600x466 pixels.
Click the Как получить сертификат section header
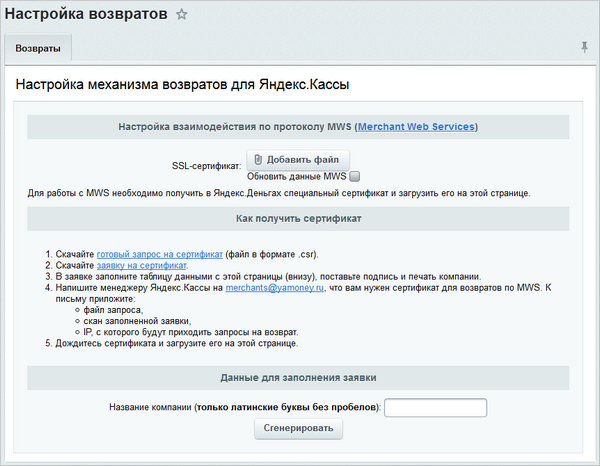298,219
